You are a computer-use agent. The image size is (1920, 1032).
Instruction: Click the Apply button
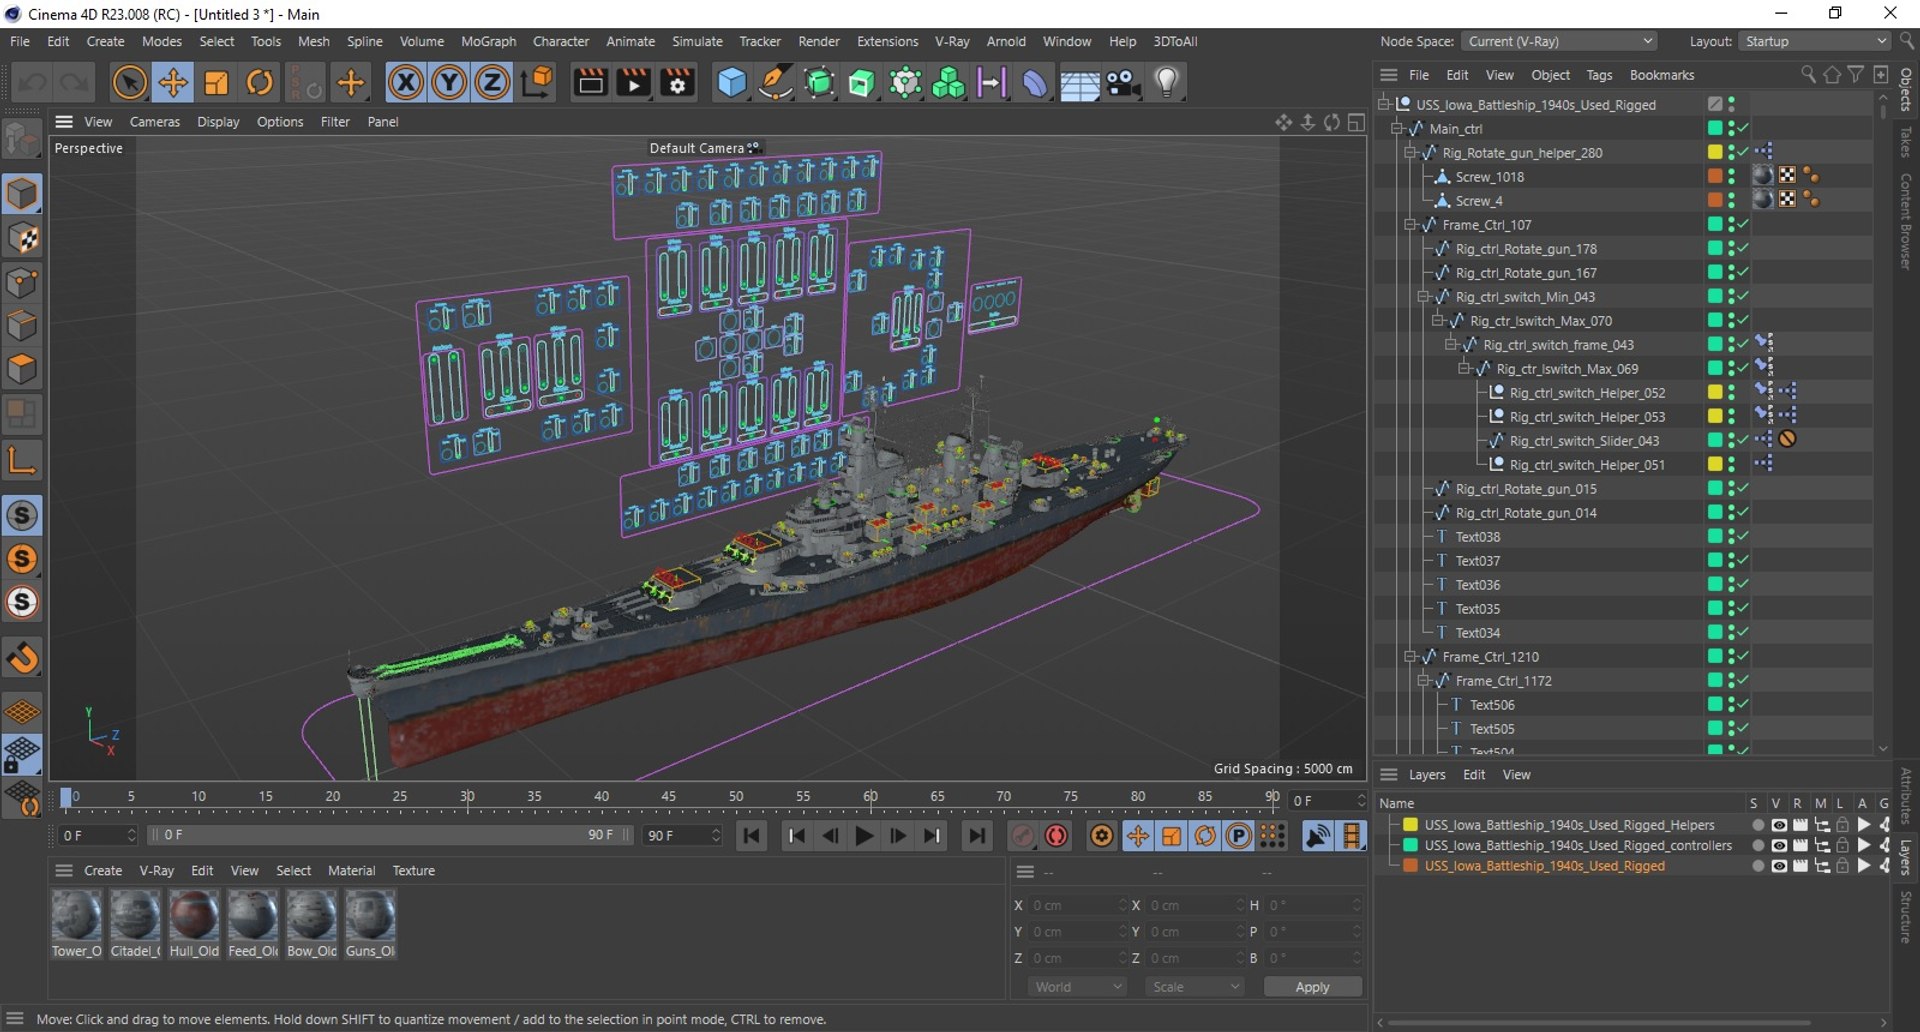(x=1312, y=987)
